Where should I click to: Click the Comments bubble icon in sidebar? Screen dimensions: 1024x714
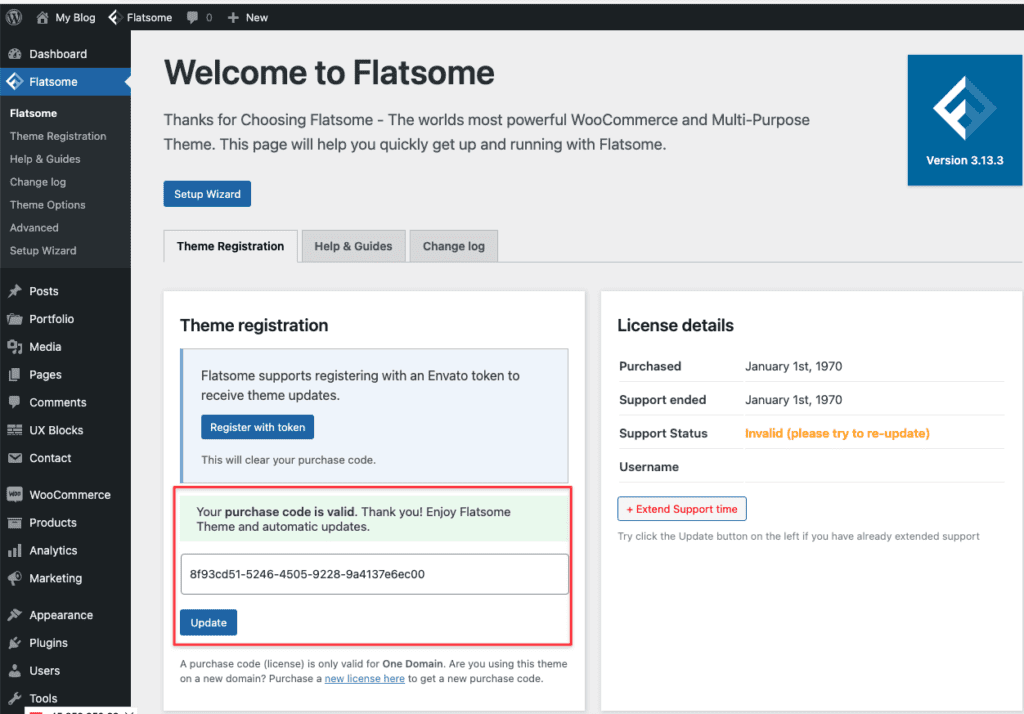14,402
